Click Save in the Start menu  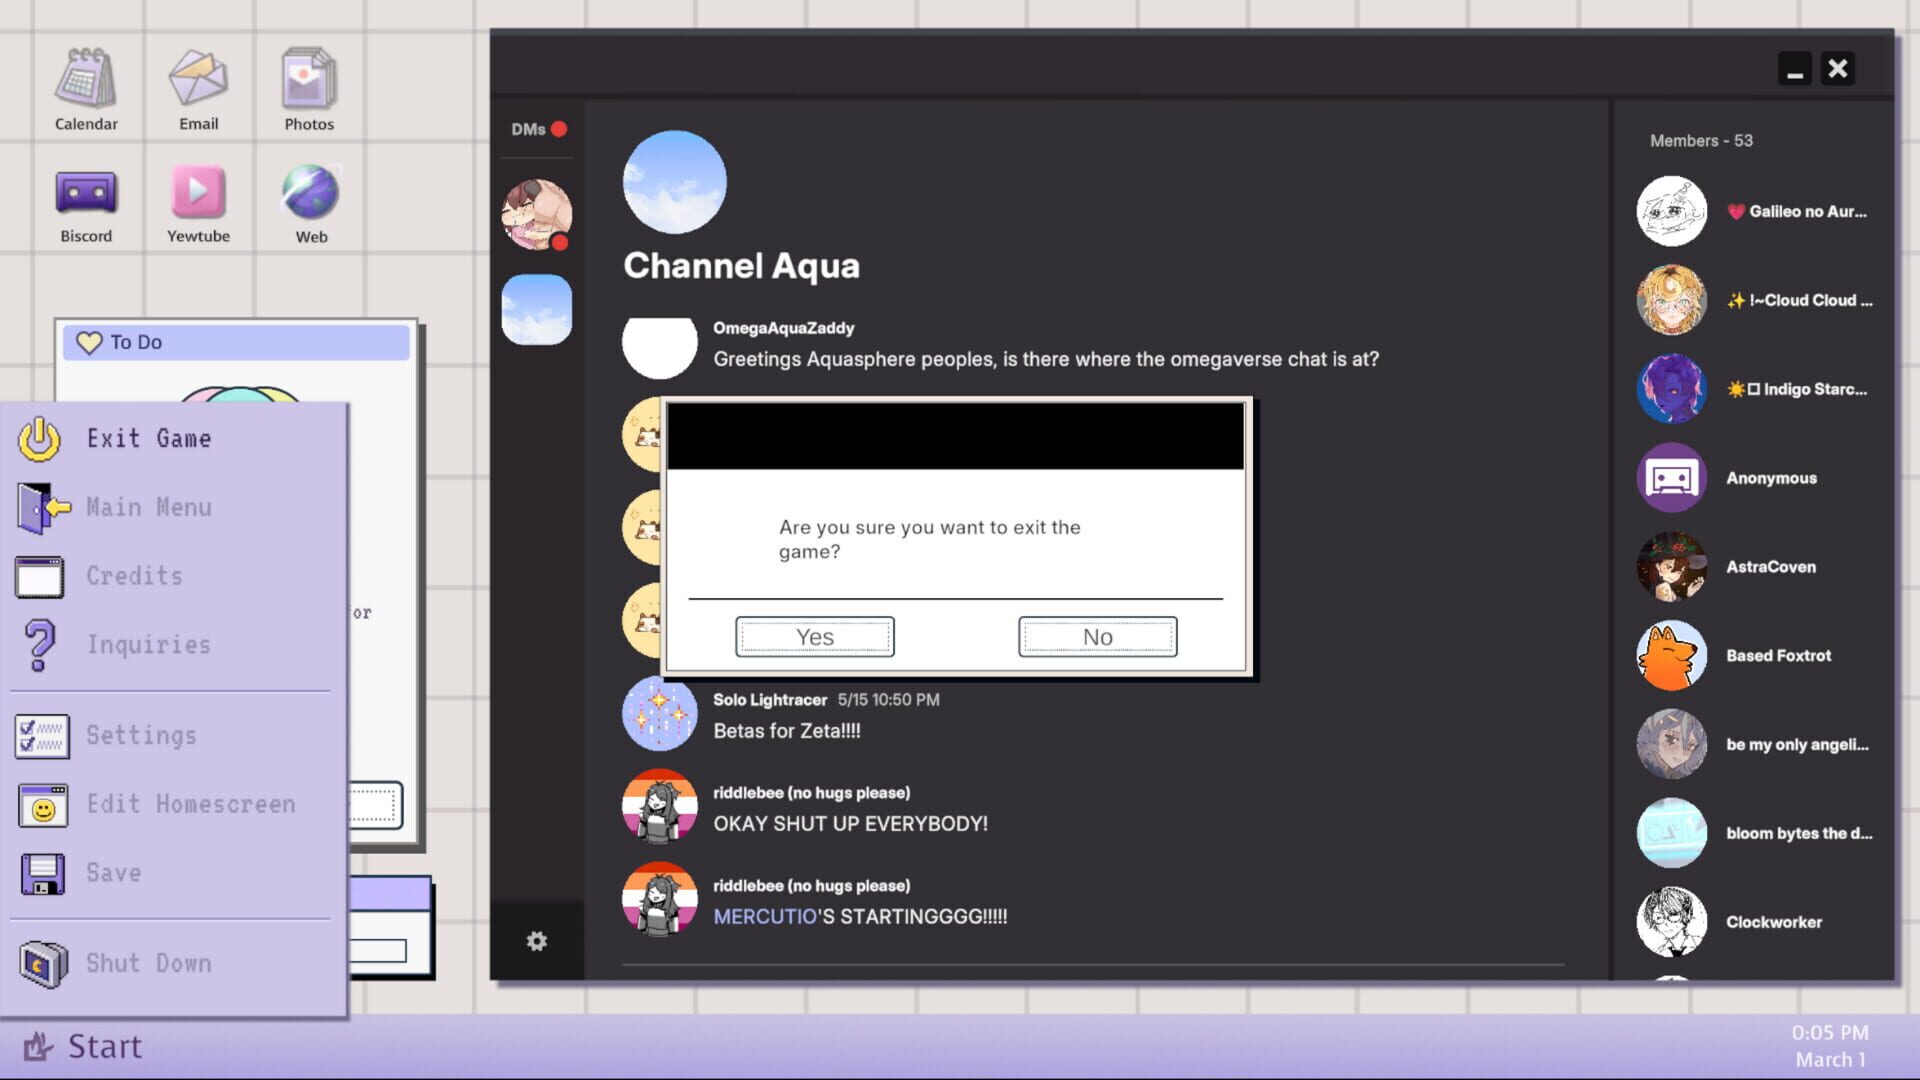(111, 872)
